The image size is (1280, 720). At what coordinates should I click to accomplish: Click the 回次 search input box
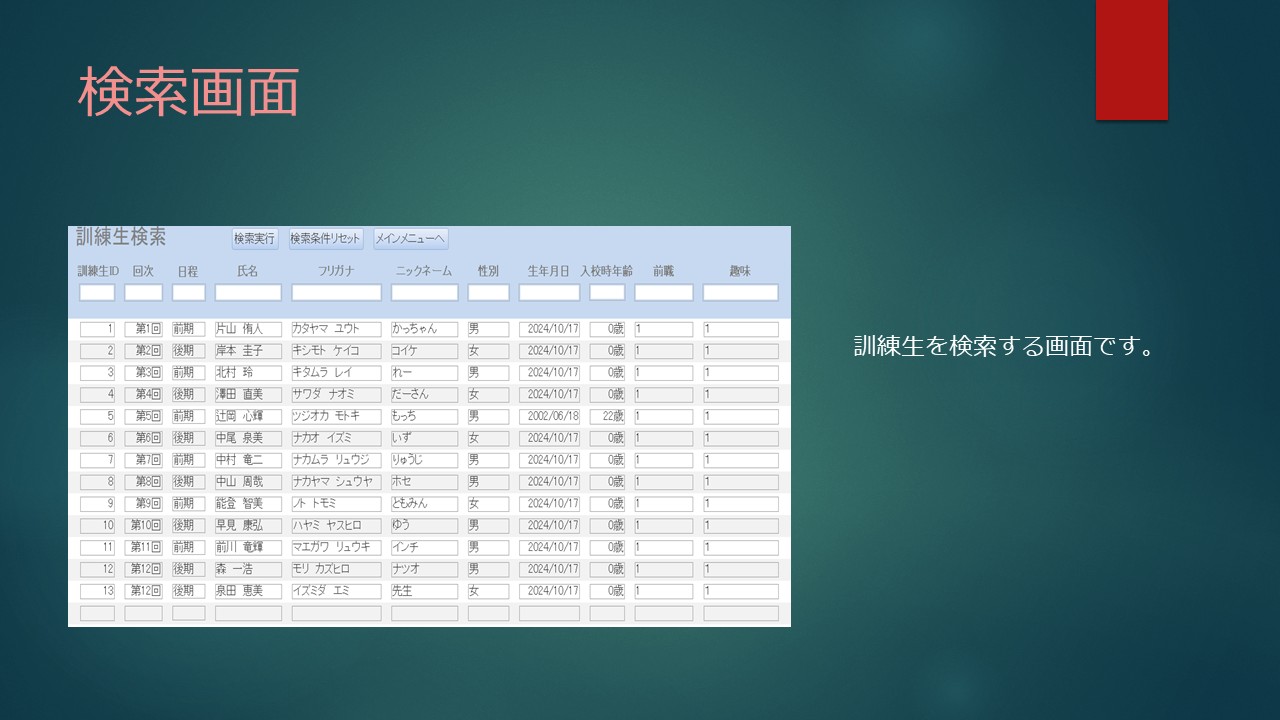click(x=143, y=293)
